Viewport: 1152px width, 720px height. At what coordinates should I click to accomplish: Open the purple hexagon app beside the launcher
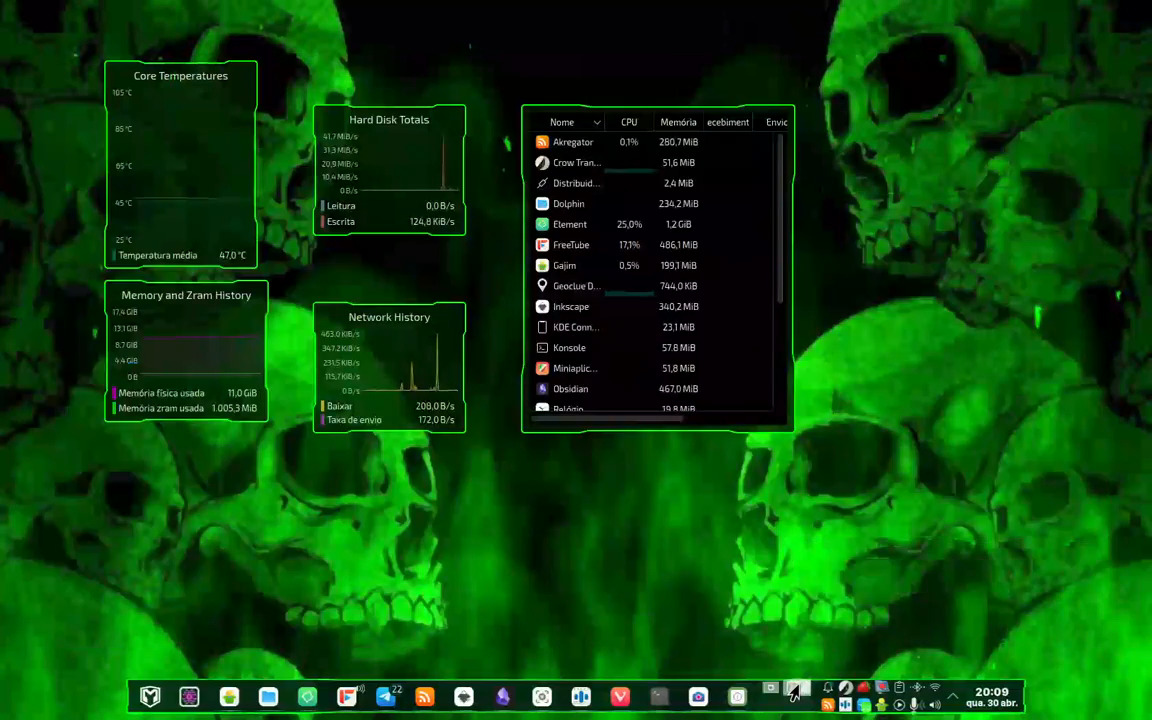(190, 696)
